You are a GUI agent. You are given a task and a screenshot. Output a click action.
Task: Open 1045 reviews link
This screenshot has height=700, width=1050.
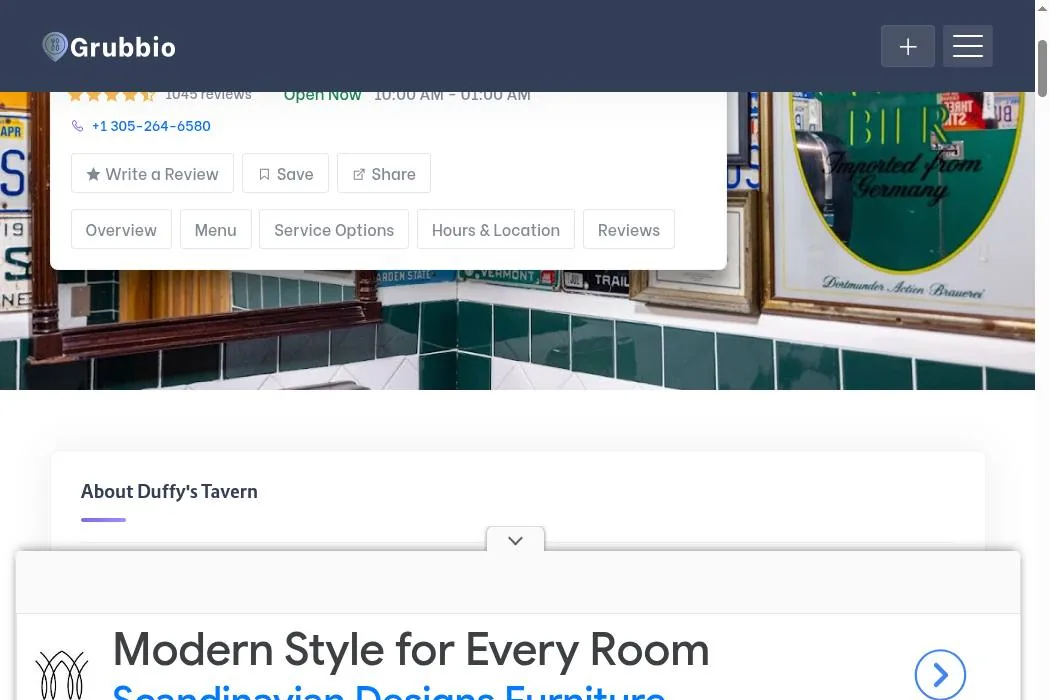coord(208,95)
